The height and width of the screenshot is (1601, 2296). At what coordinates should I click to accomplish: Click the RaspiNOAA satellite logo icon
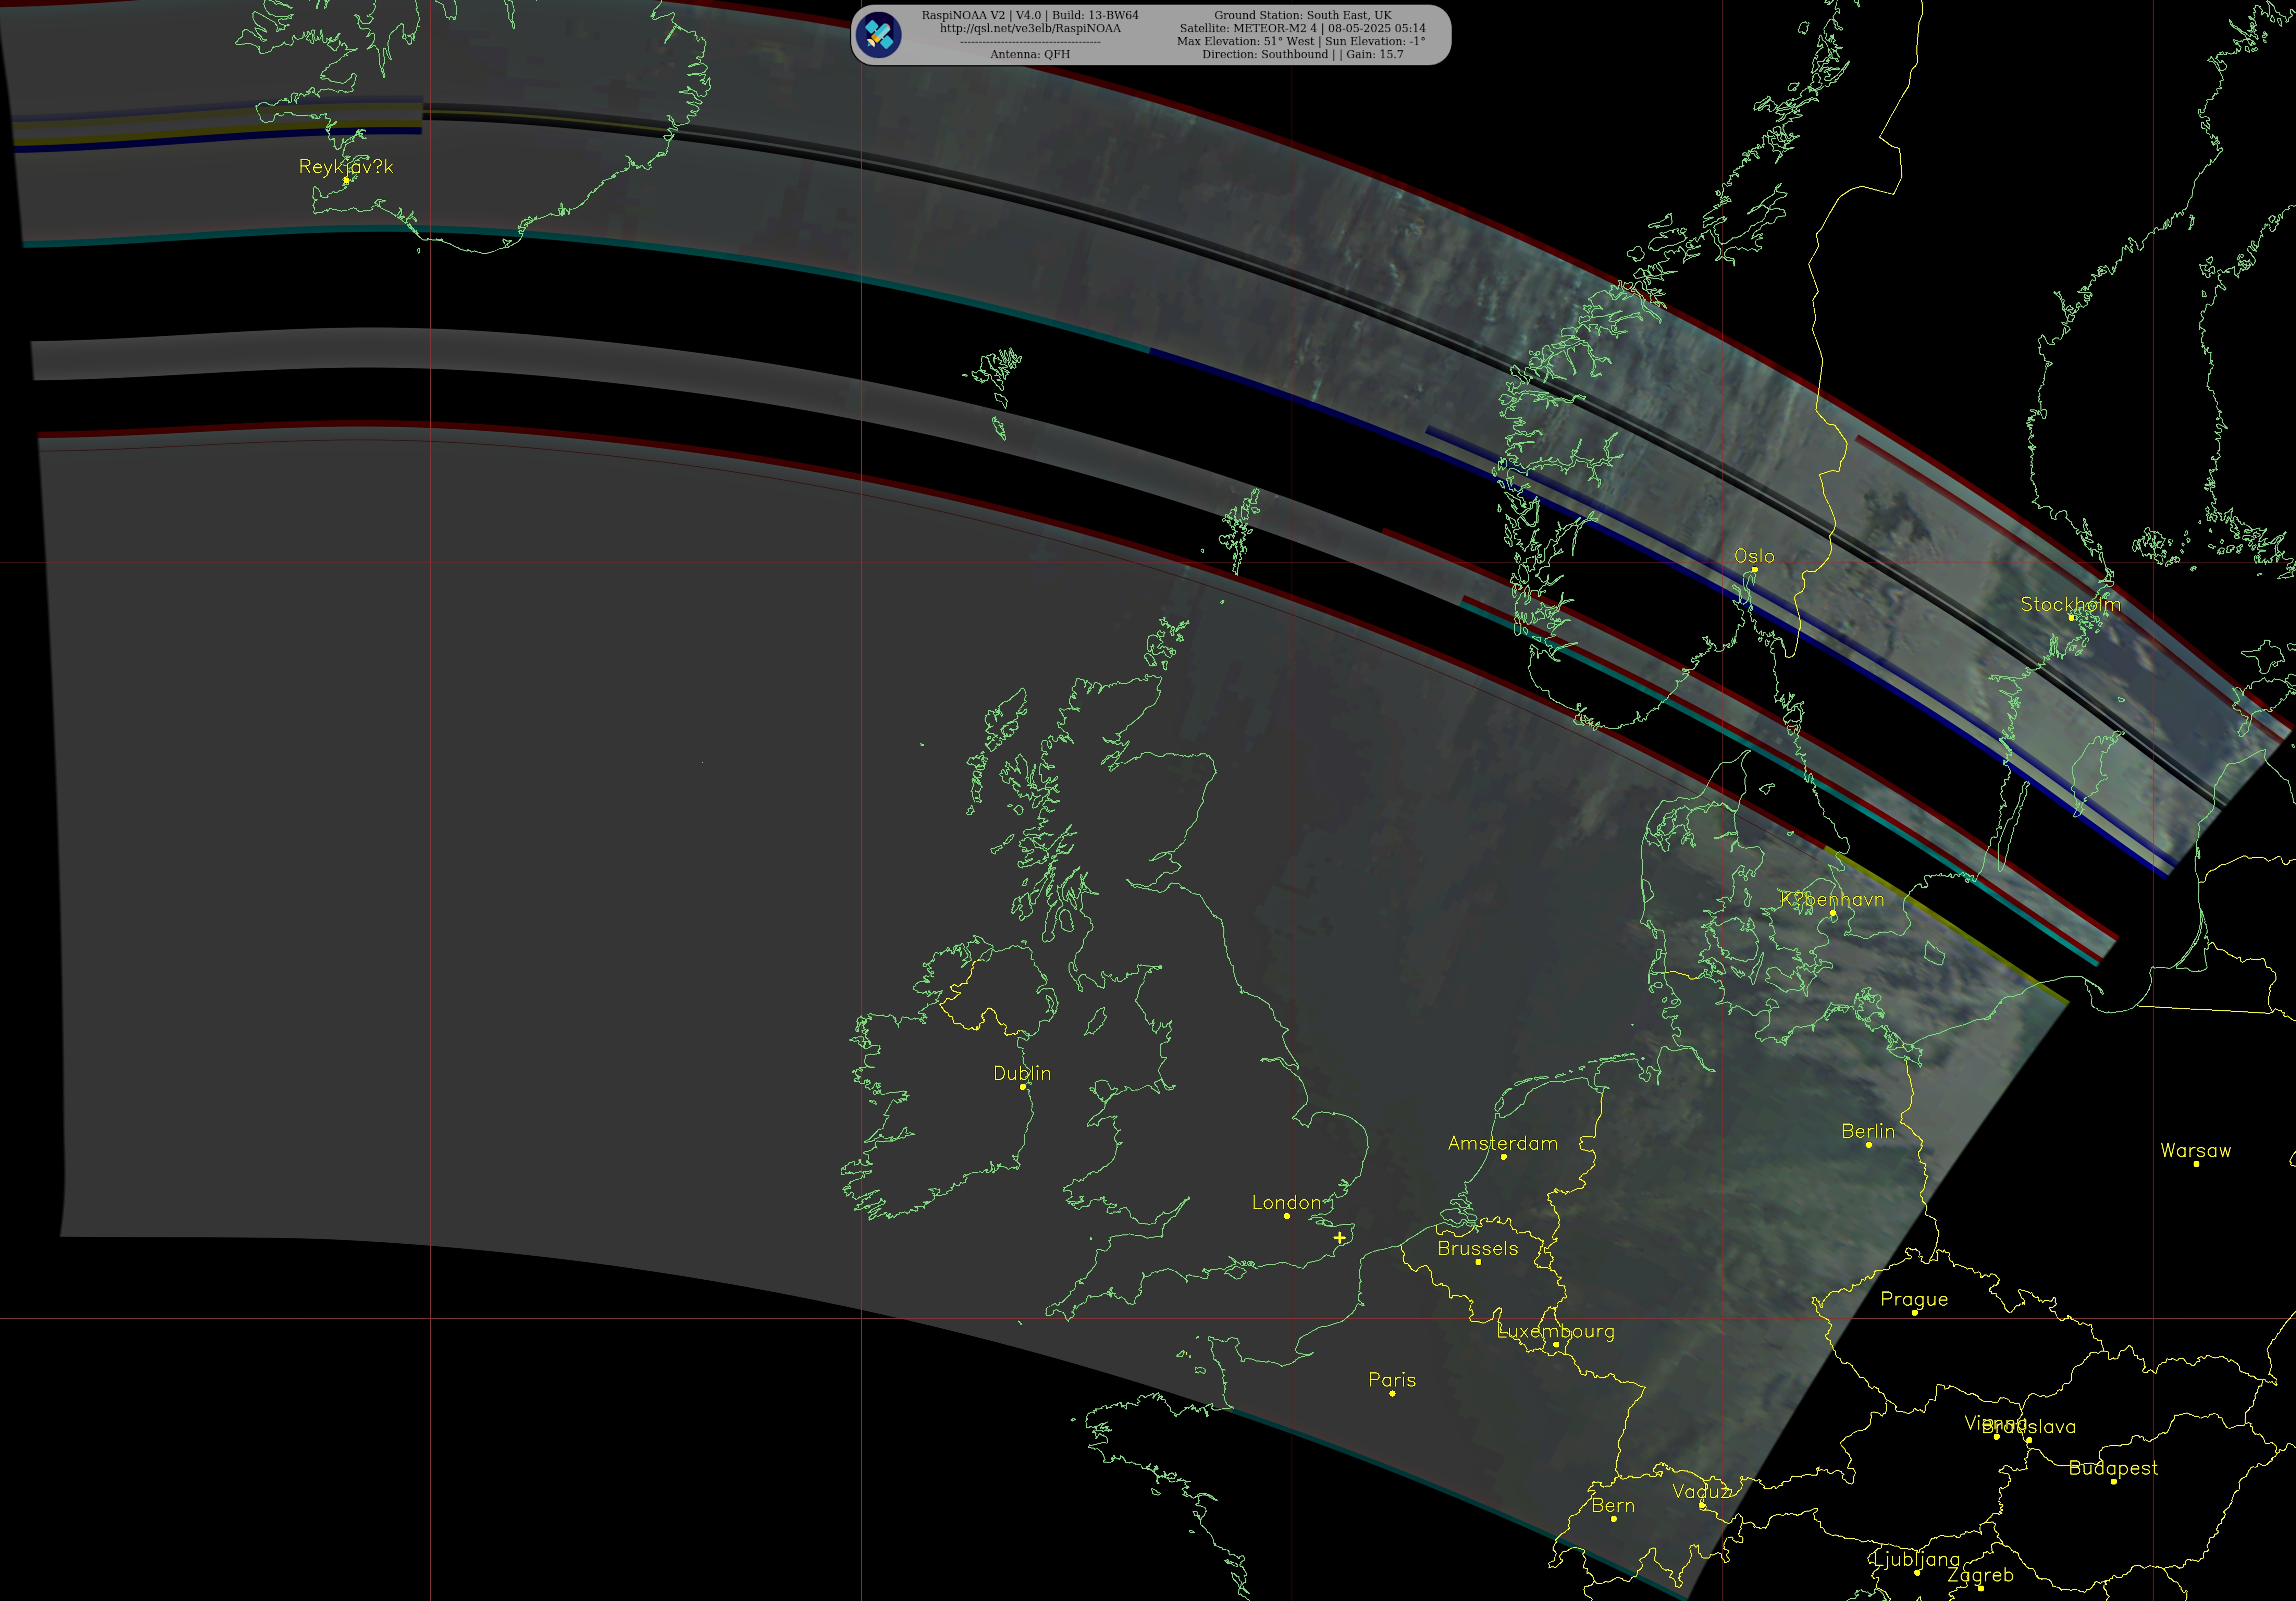(x=879, y=35)
